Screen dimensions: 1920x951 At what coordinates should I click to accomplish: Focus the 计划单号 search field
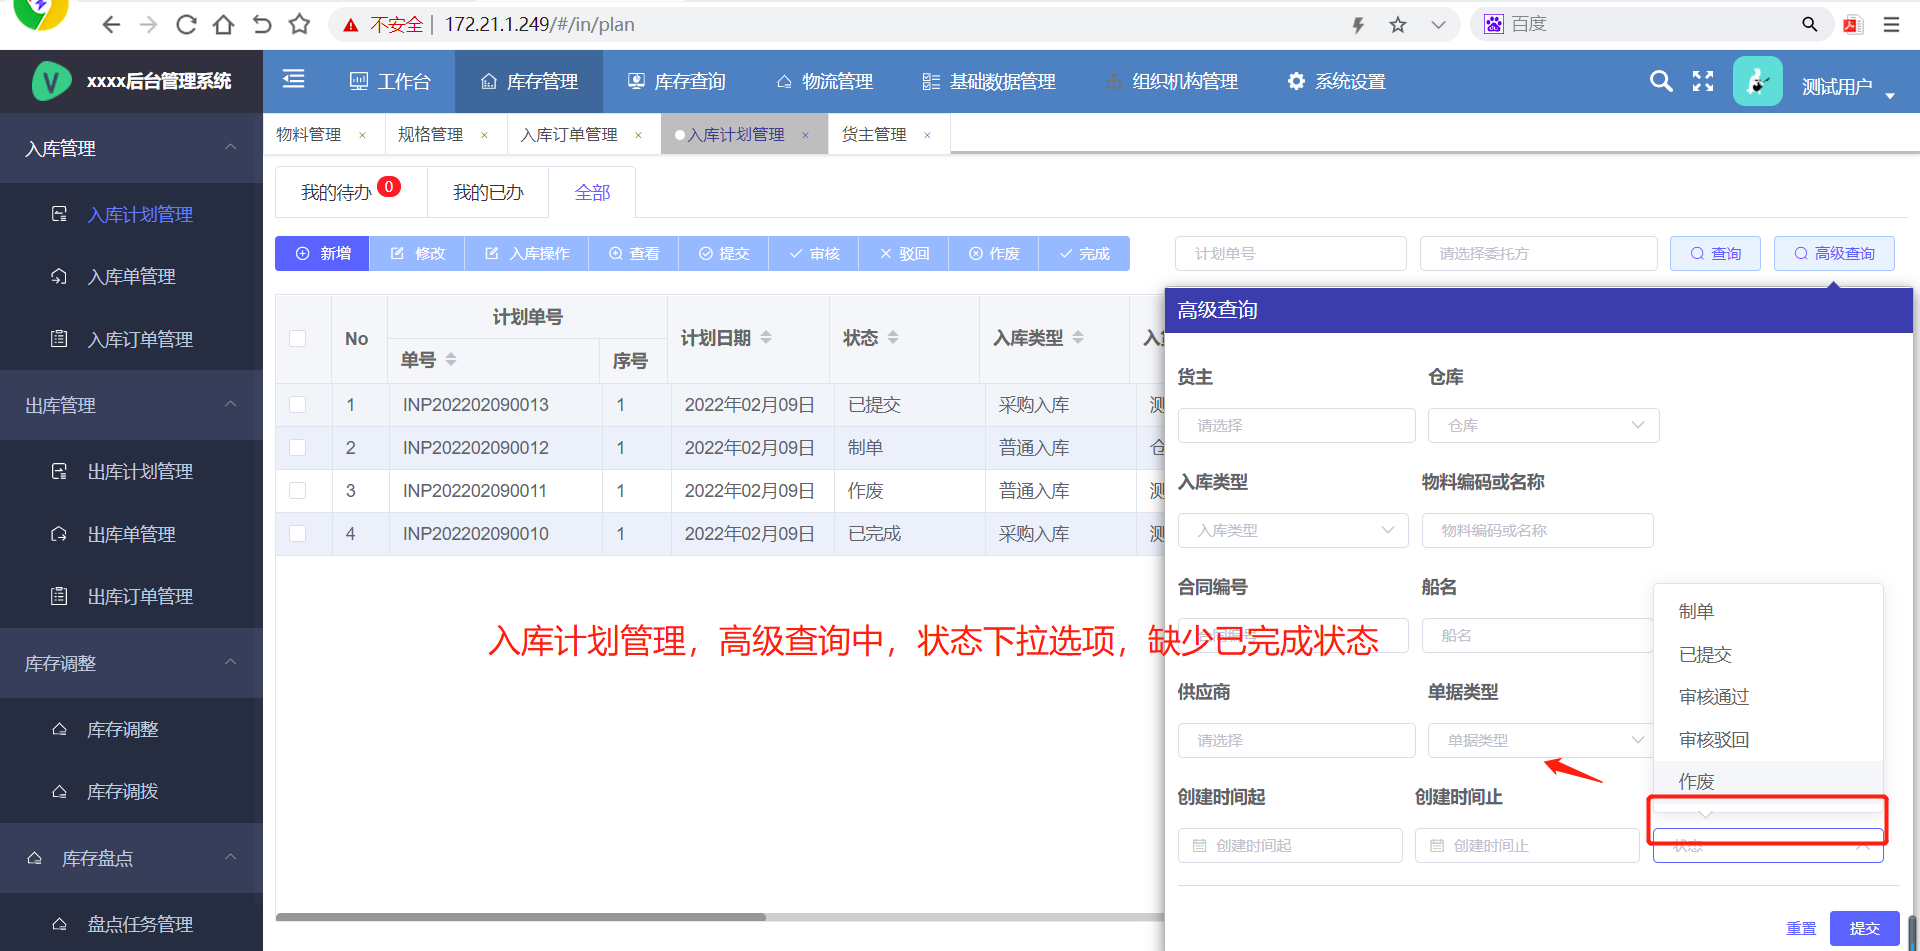coord(1291,253)
